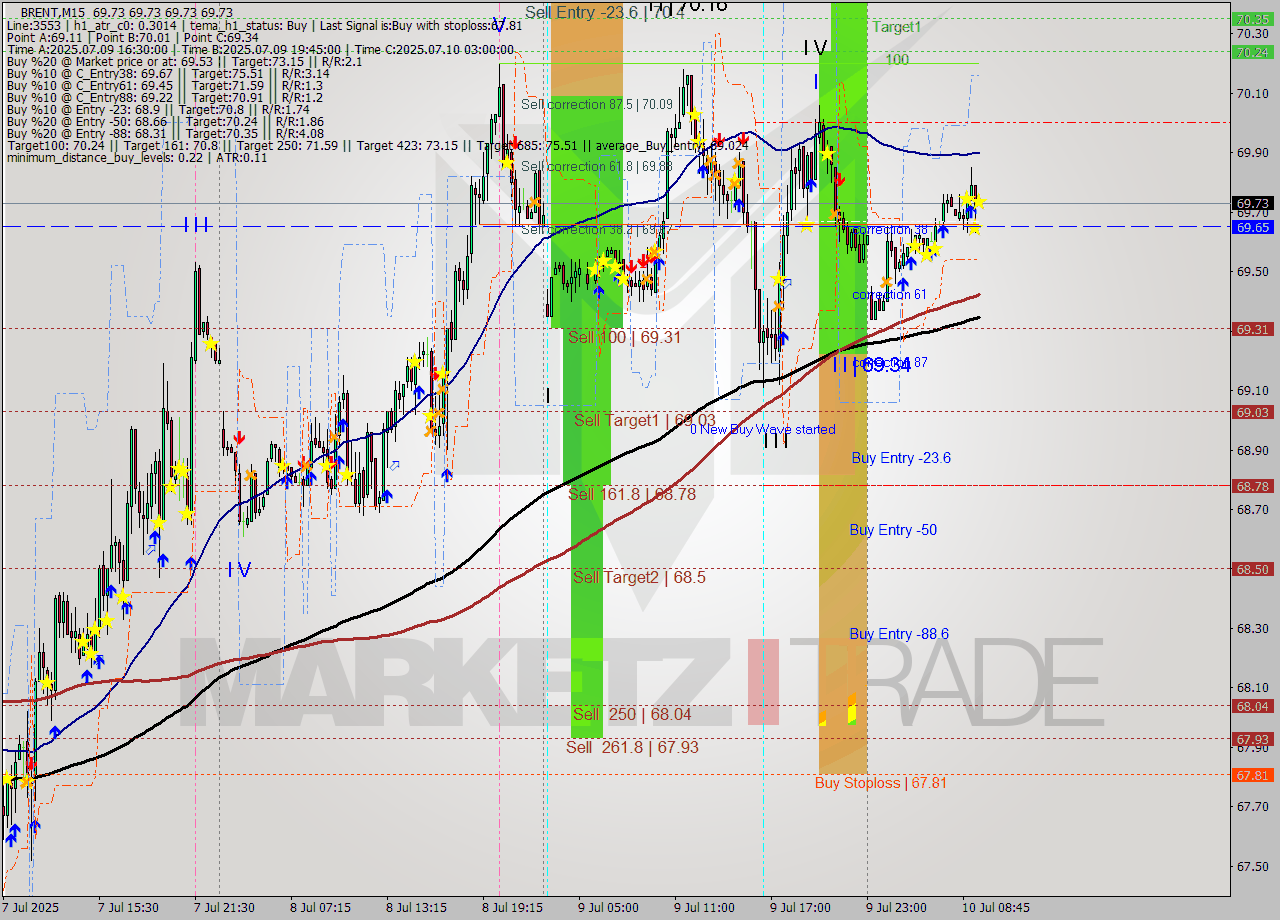1280x920 pixels.
Task: Click the 'Sell 250 | 68.04' label
Action: (x=631, y=714)
